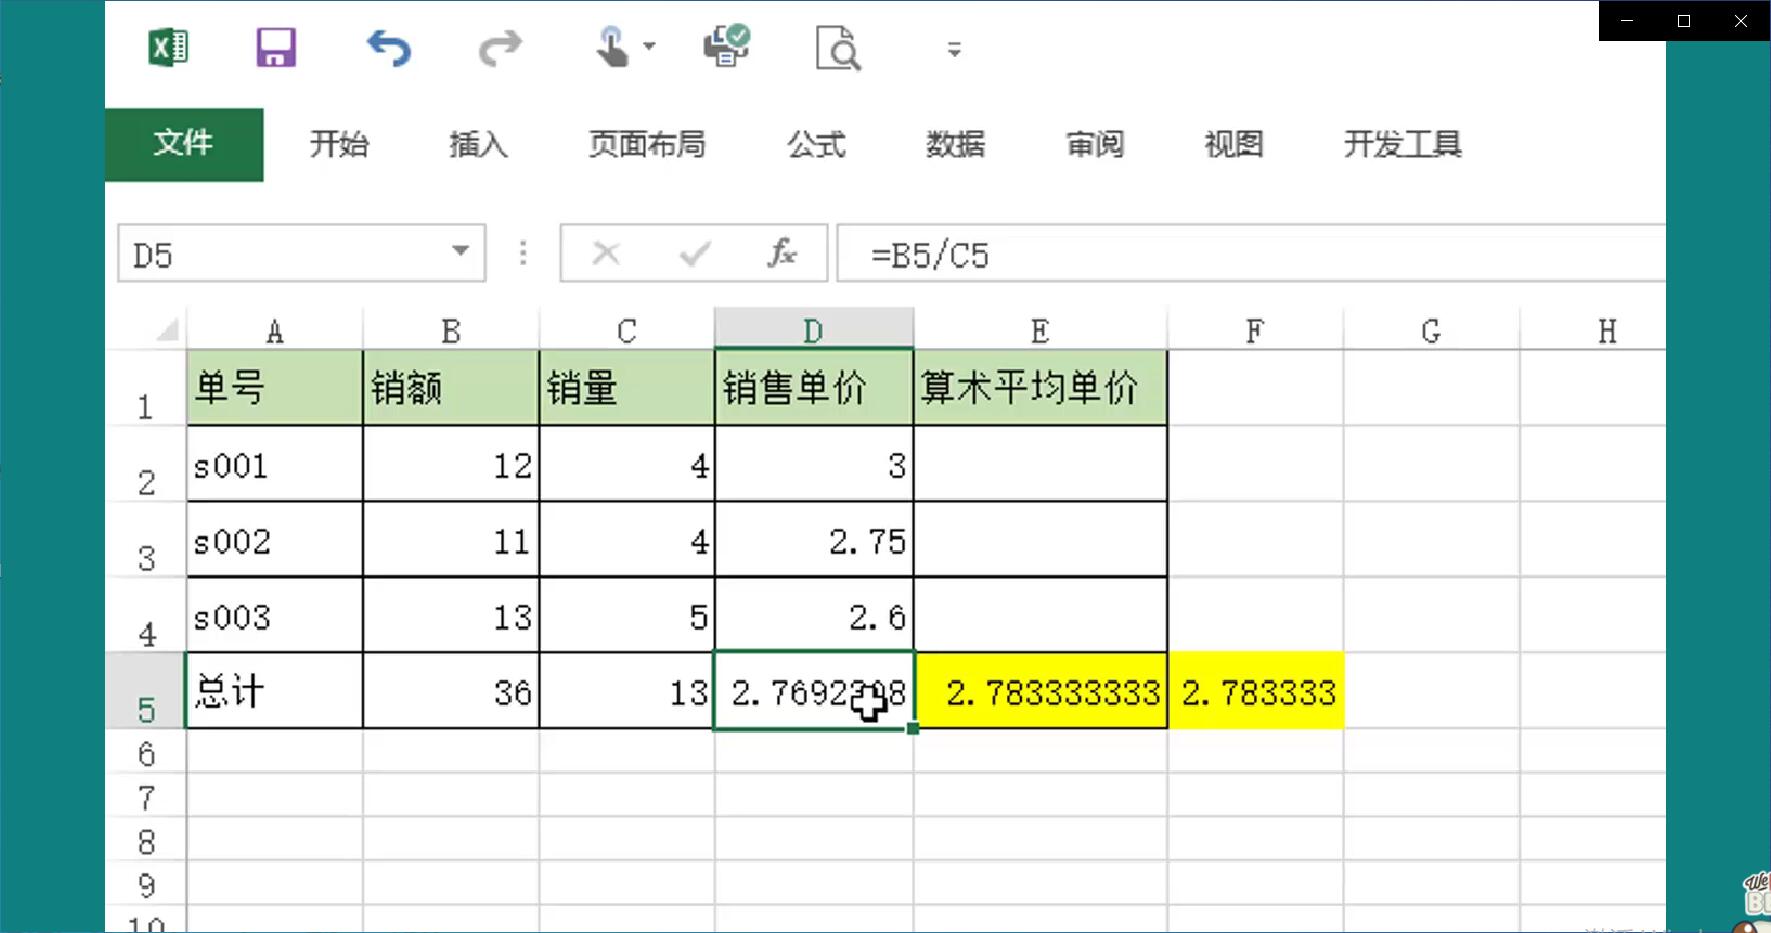
Task: Open Customize Quick Access Toolbar dropdown
Action: (954, 49)
